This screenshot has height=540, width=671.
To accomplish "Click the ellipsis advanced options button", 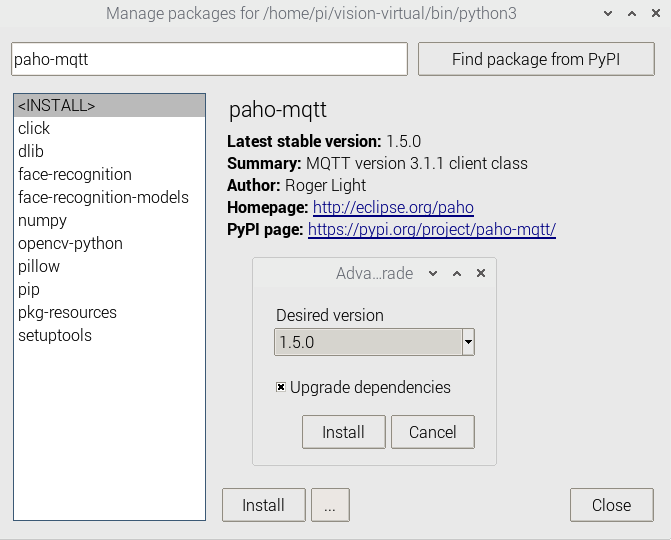I will click(329, 505).
